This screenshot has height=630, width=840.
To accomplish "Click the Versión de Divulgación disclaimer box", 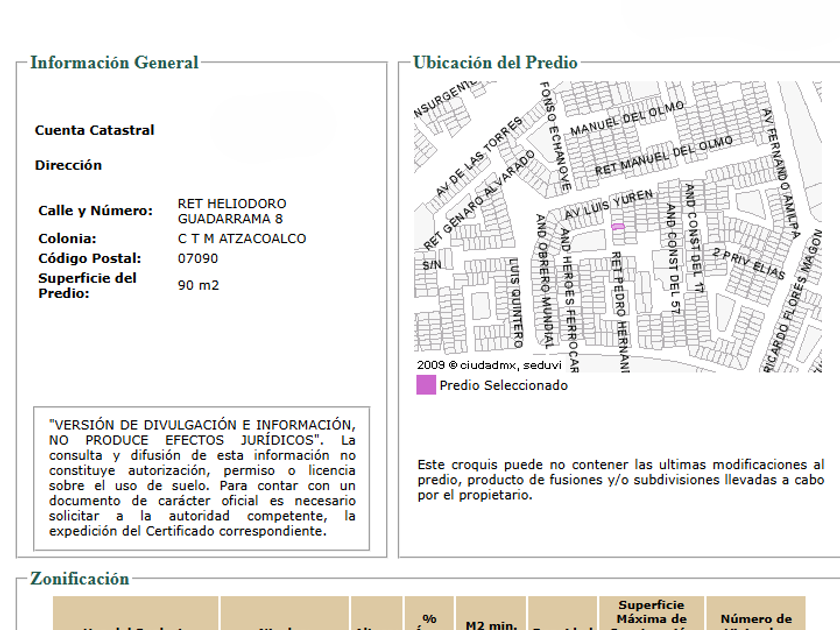I will [202, 477].
